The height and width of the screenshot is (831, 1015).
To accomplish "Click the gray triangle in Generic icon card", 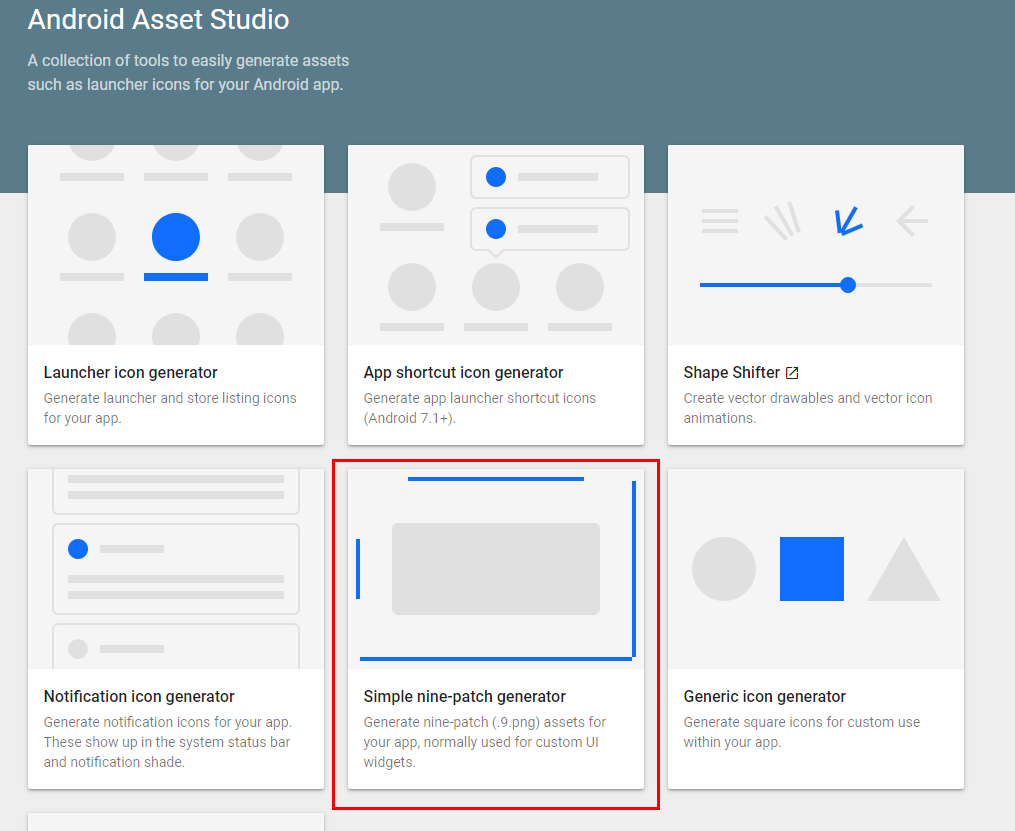I will [x=904, y=570].
